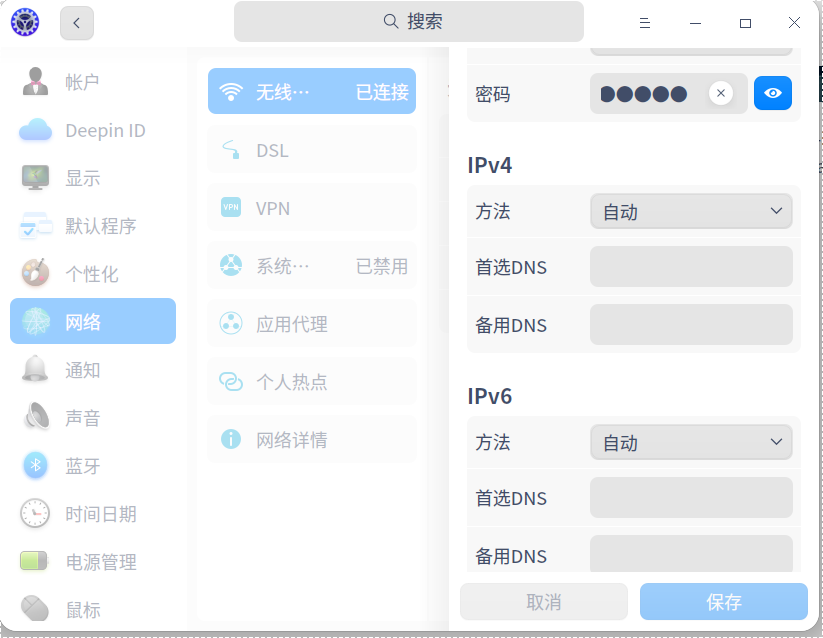
Task: Click the 默认程序 default apps icon
Action: (35, 226)
